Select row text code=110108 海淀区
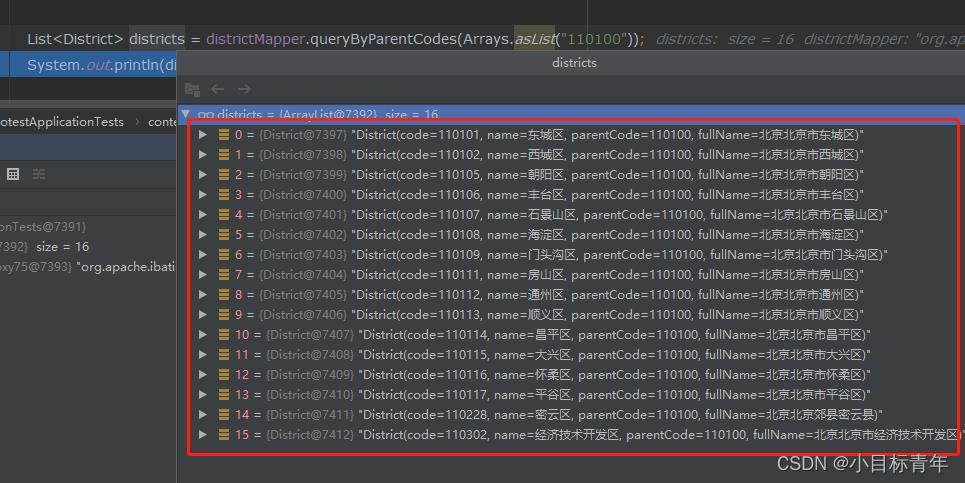The image size is (965, 483). [607, 234]
